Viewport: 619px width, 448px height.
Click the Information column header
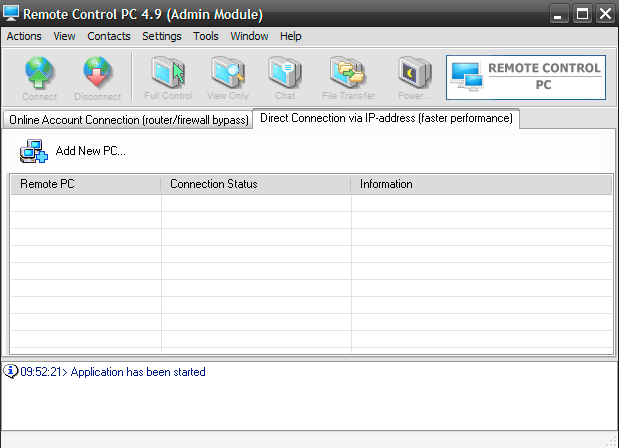click(x=482, y=184)
